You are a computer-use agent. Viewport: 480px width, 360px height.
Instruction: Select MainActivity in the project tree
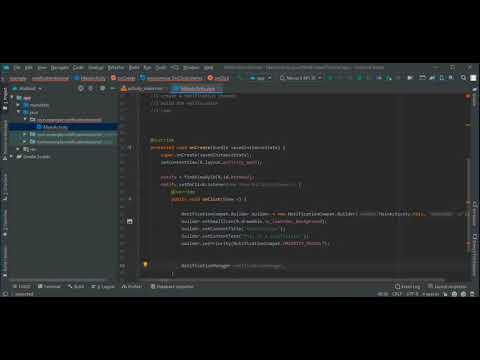(x=55, y=127)
